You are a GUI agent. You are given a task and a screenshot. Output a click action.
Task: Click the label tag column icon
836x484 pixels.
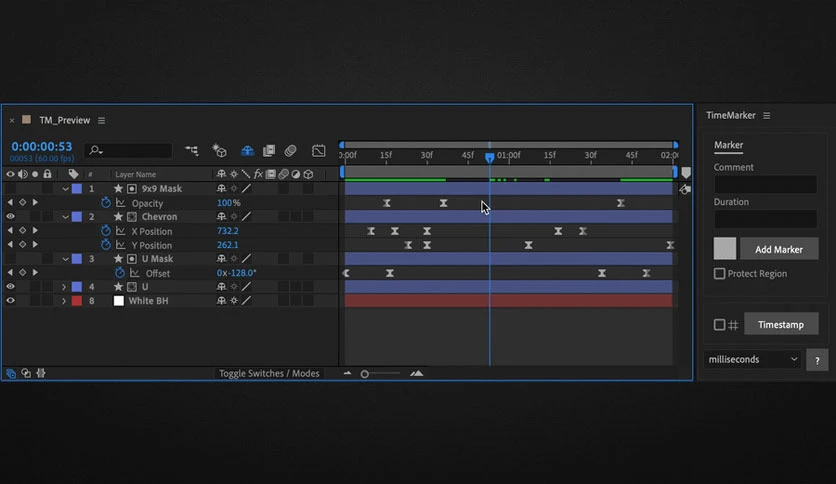tap(73, 174)
